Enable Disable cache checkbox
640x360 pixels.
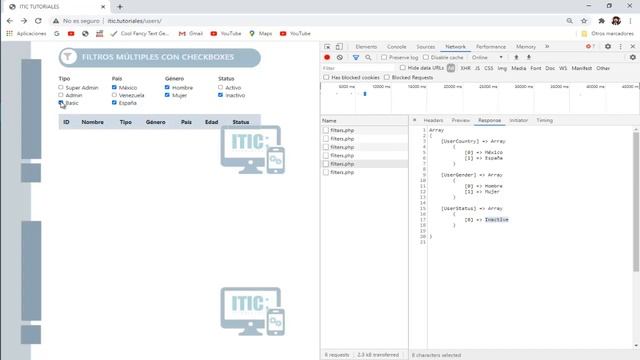click(x=426, y=58)
